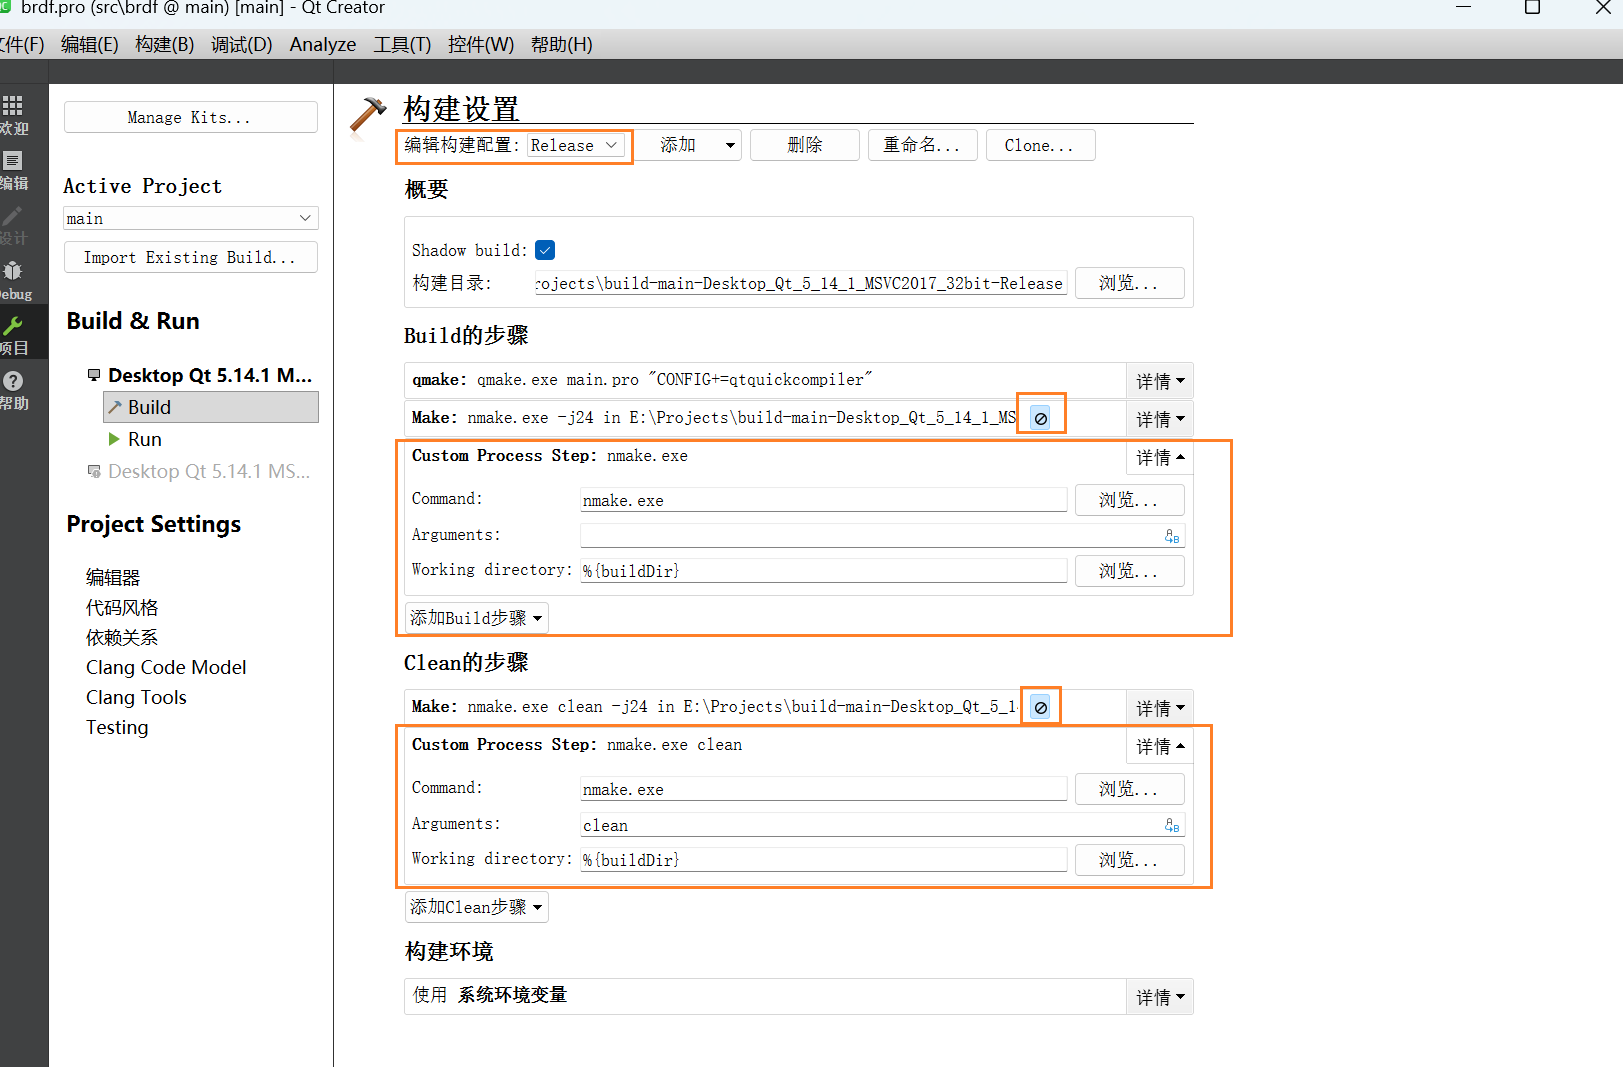Click variable icon in clean Arguments field
This screenshot has width=1623, height=1067.
[1172, 825]
